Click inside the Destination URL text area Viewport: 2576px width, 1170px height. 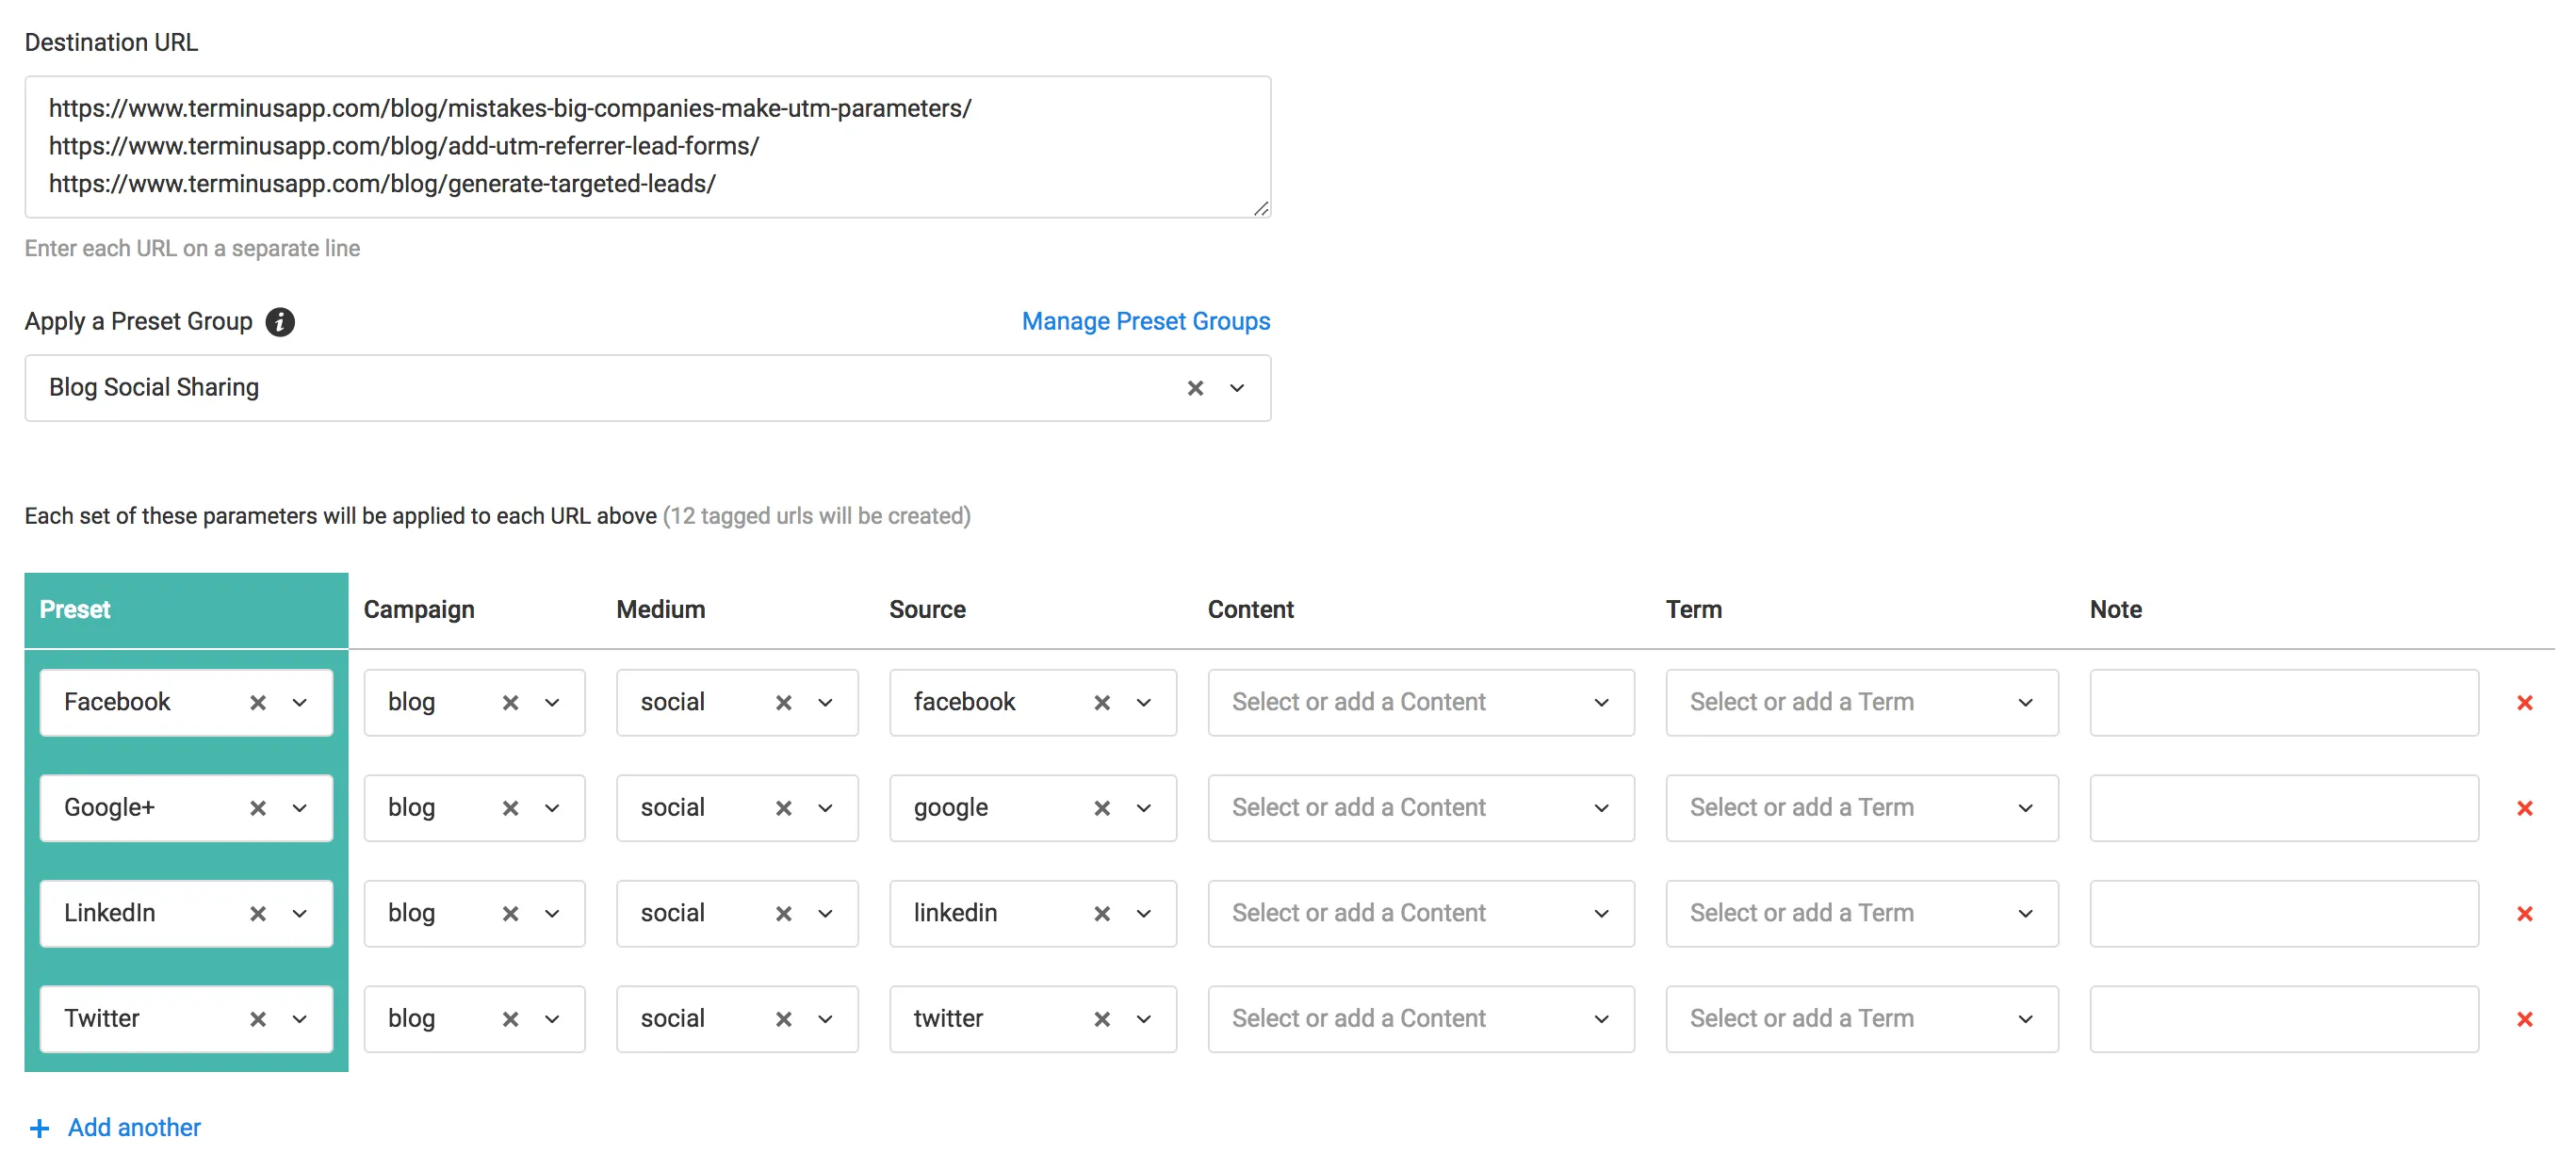pyautogui.click(x=648, y=146)
